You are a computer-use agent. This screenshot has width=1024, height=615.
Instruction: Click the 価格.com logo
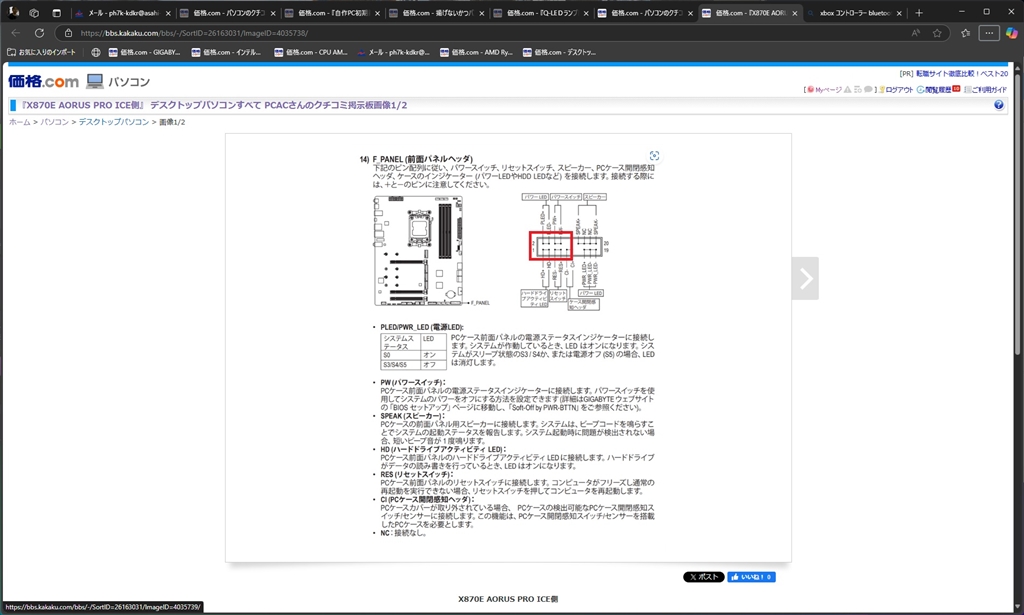coord(43,82)
